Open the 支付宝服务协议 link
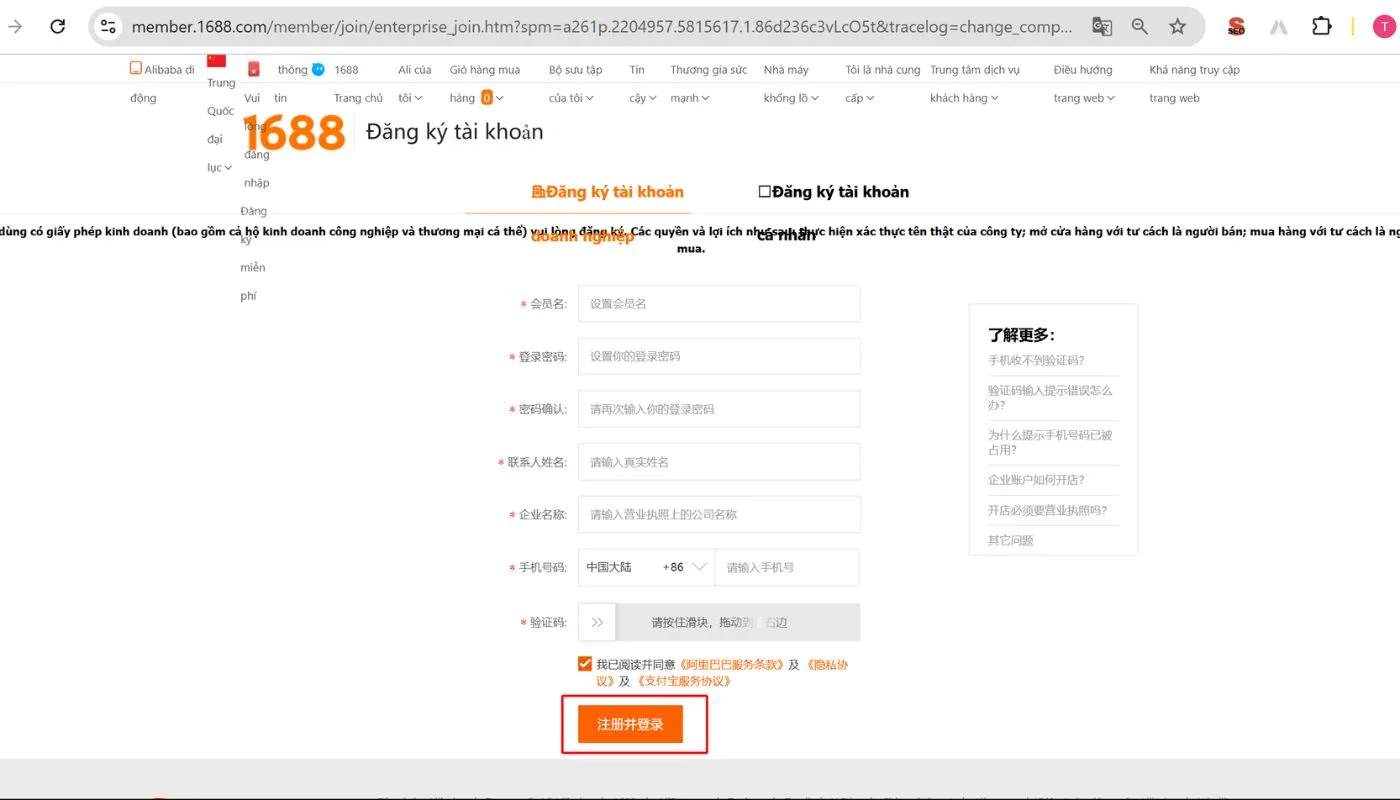 683,681
